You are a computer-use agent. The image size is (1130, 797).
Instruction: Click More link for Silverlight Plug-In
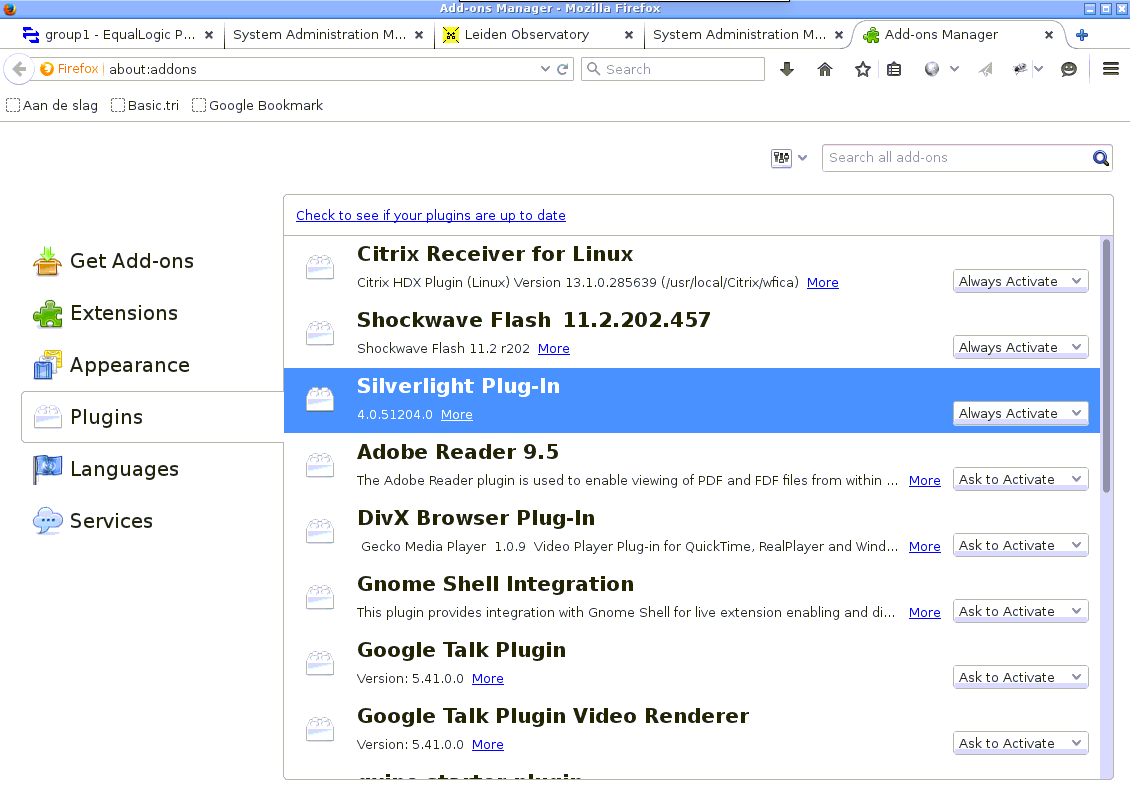pos(457,415)
